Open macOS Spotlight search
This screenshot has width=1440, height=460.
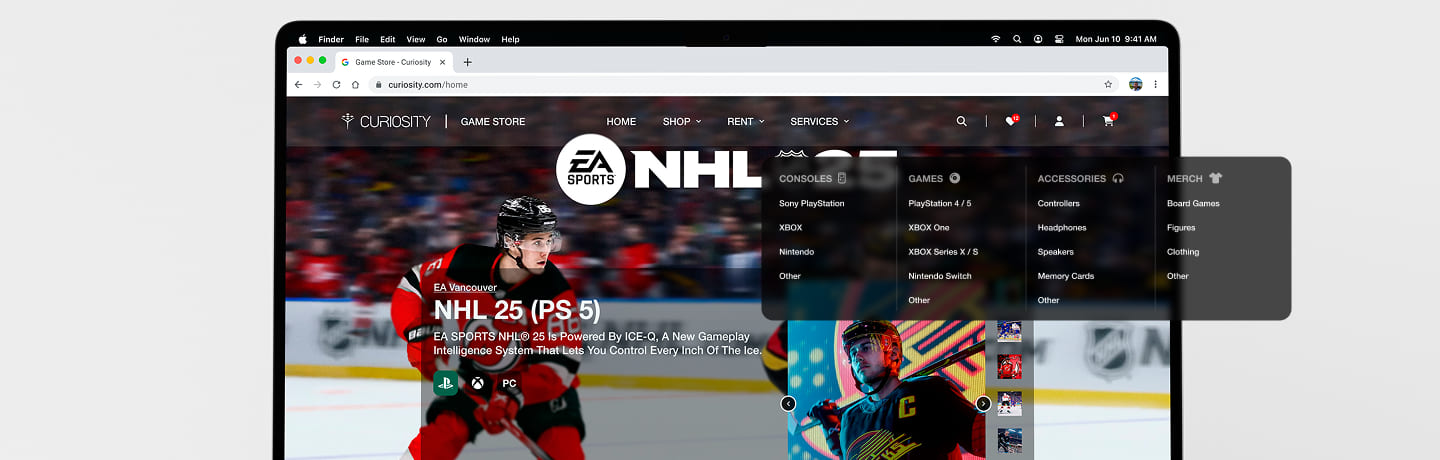coord(1017,39)
